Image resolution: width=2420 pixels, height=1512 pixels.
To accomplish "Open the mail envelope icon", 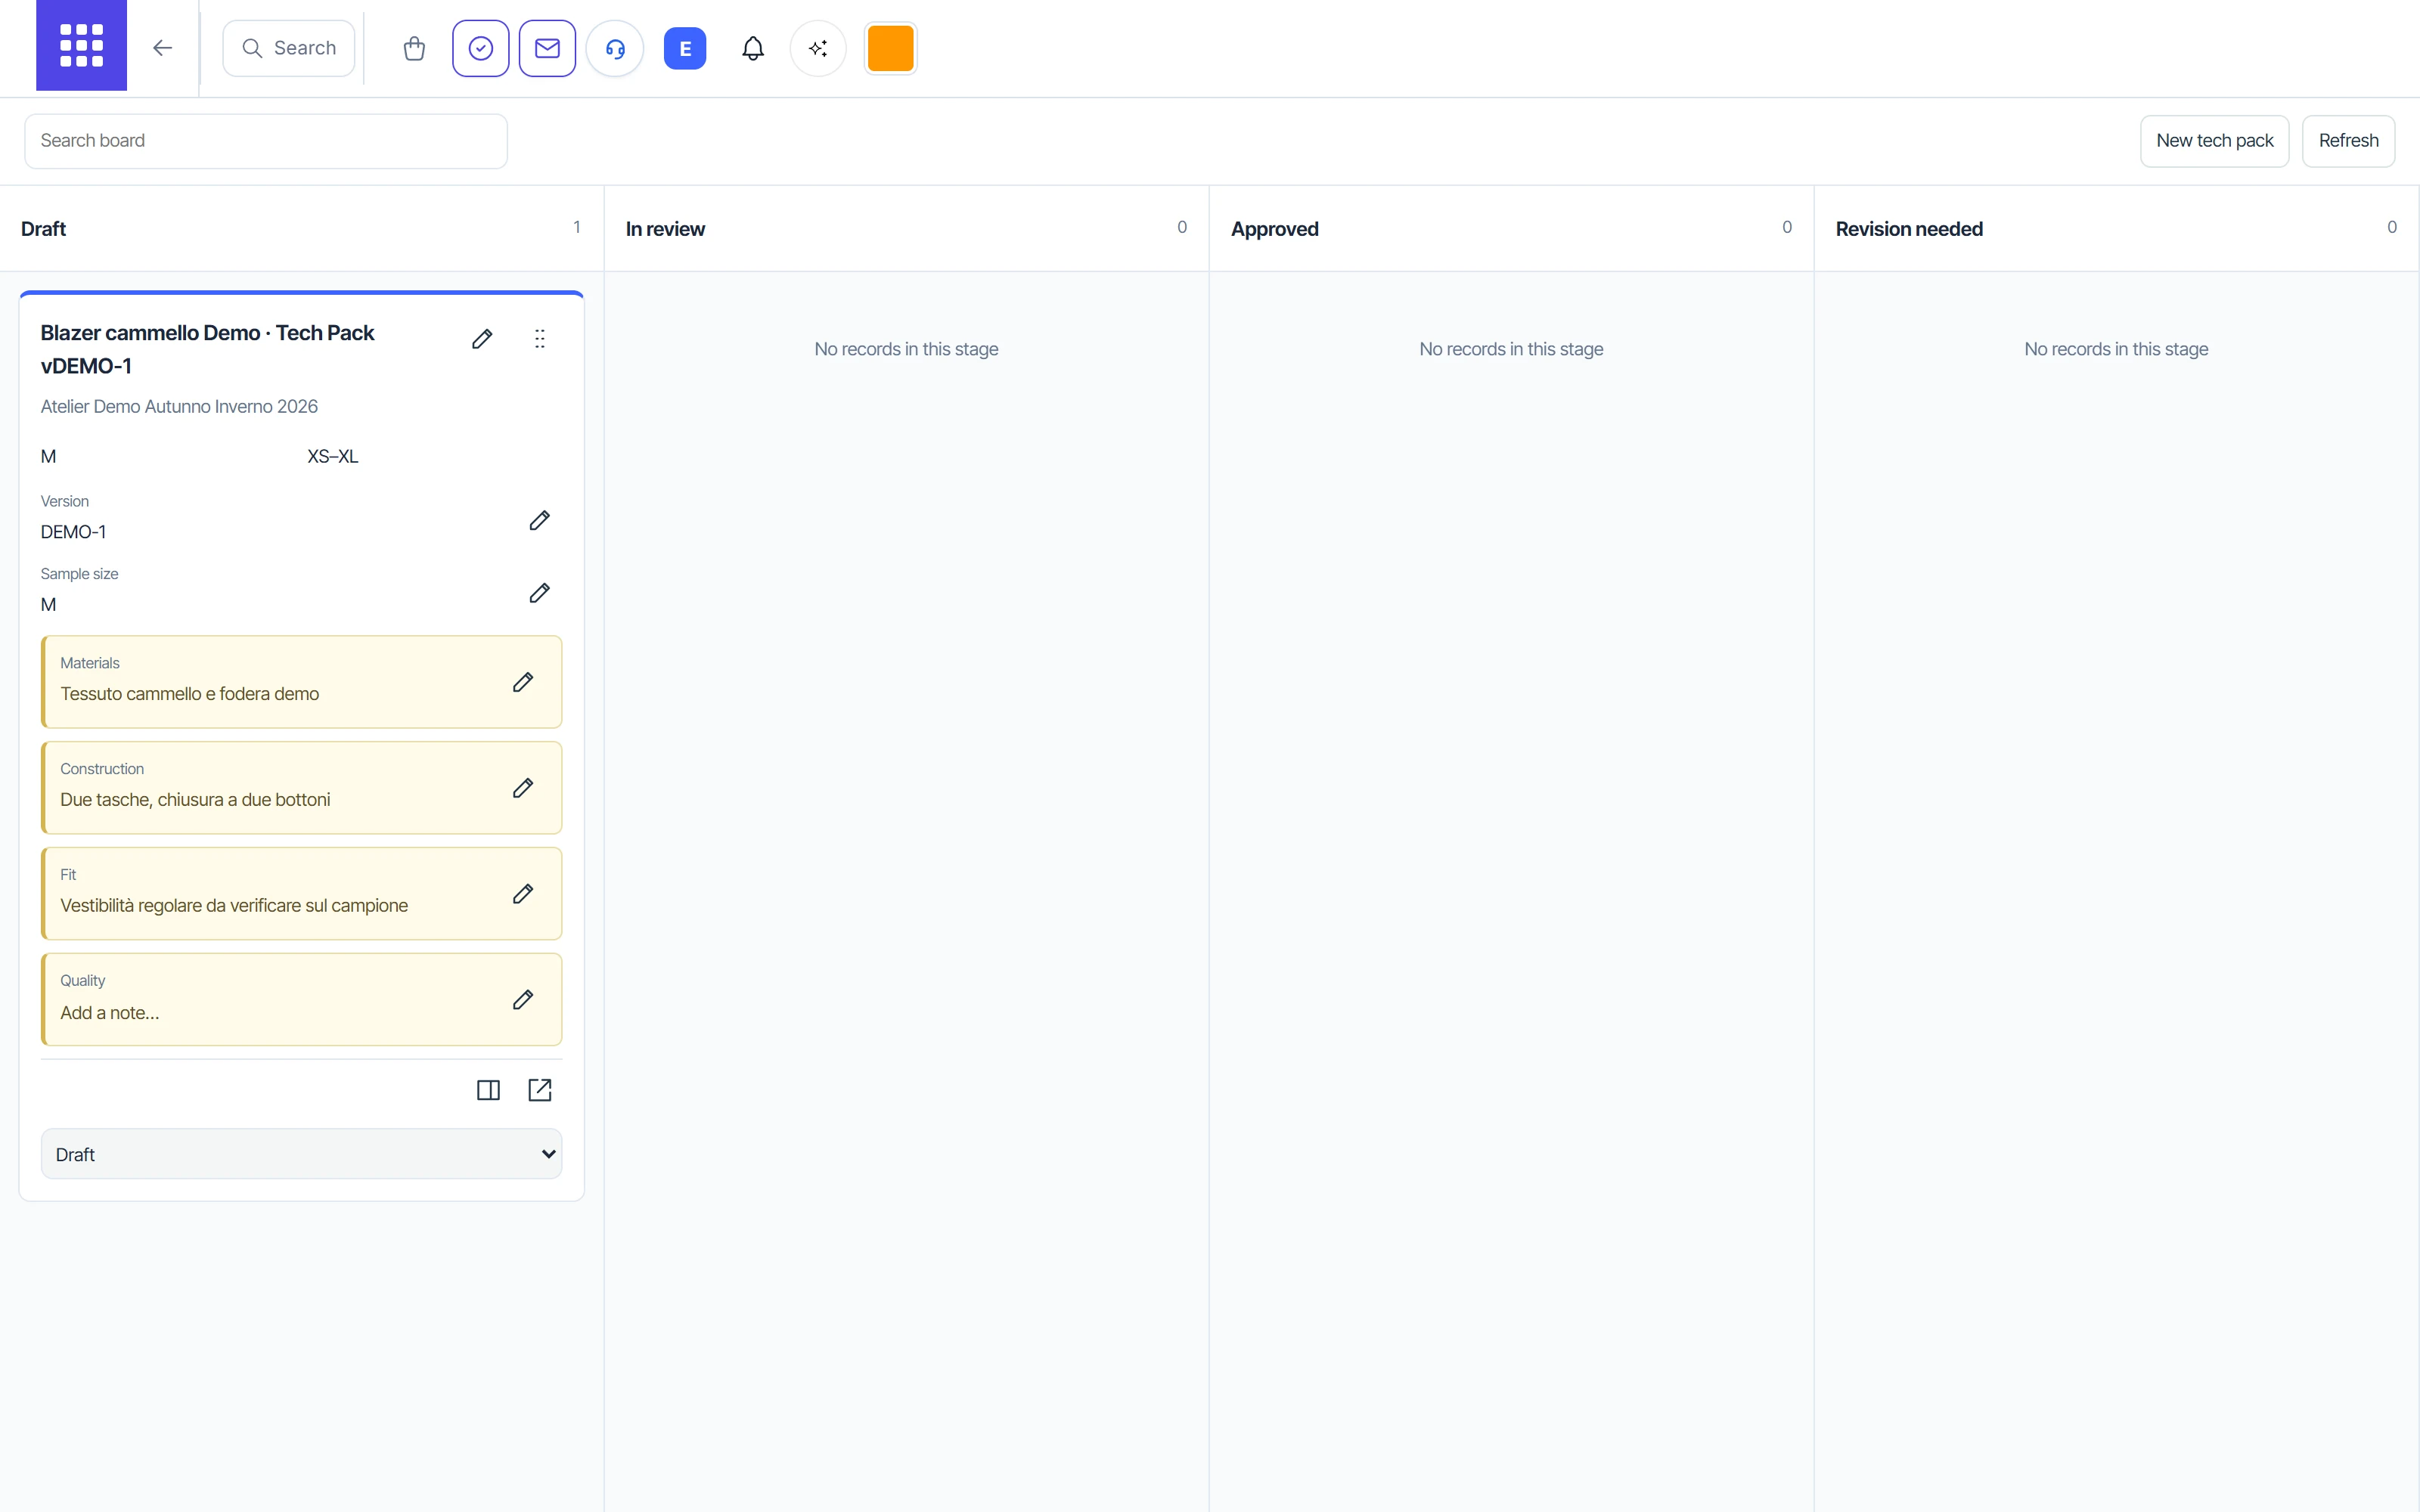I will coord(547,48).
